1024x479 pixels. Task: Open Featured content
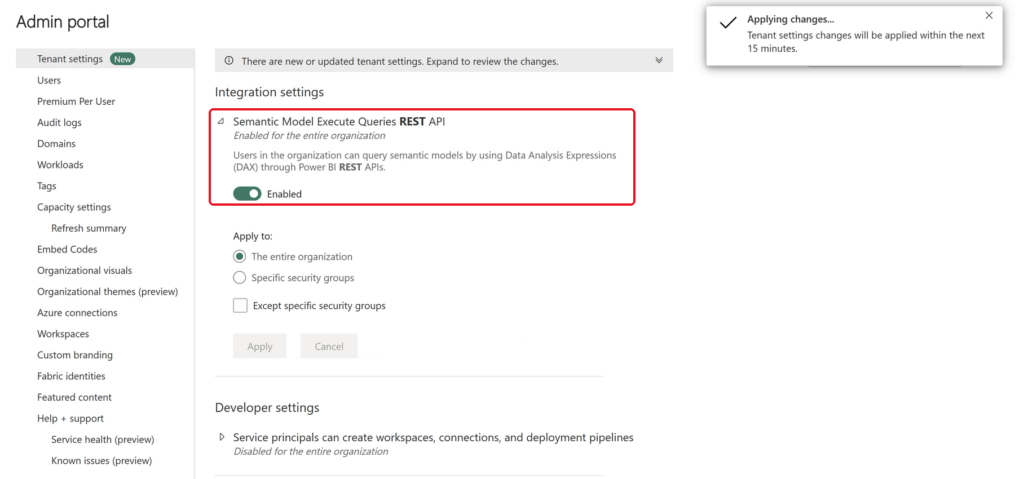point(74,397)
